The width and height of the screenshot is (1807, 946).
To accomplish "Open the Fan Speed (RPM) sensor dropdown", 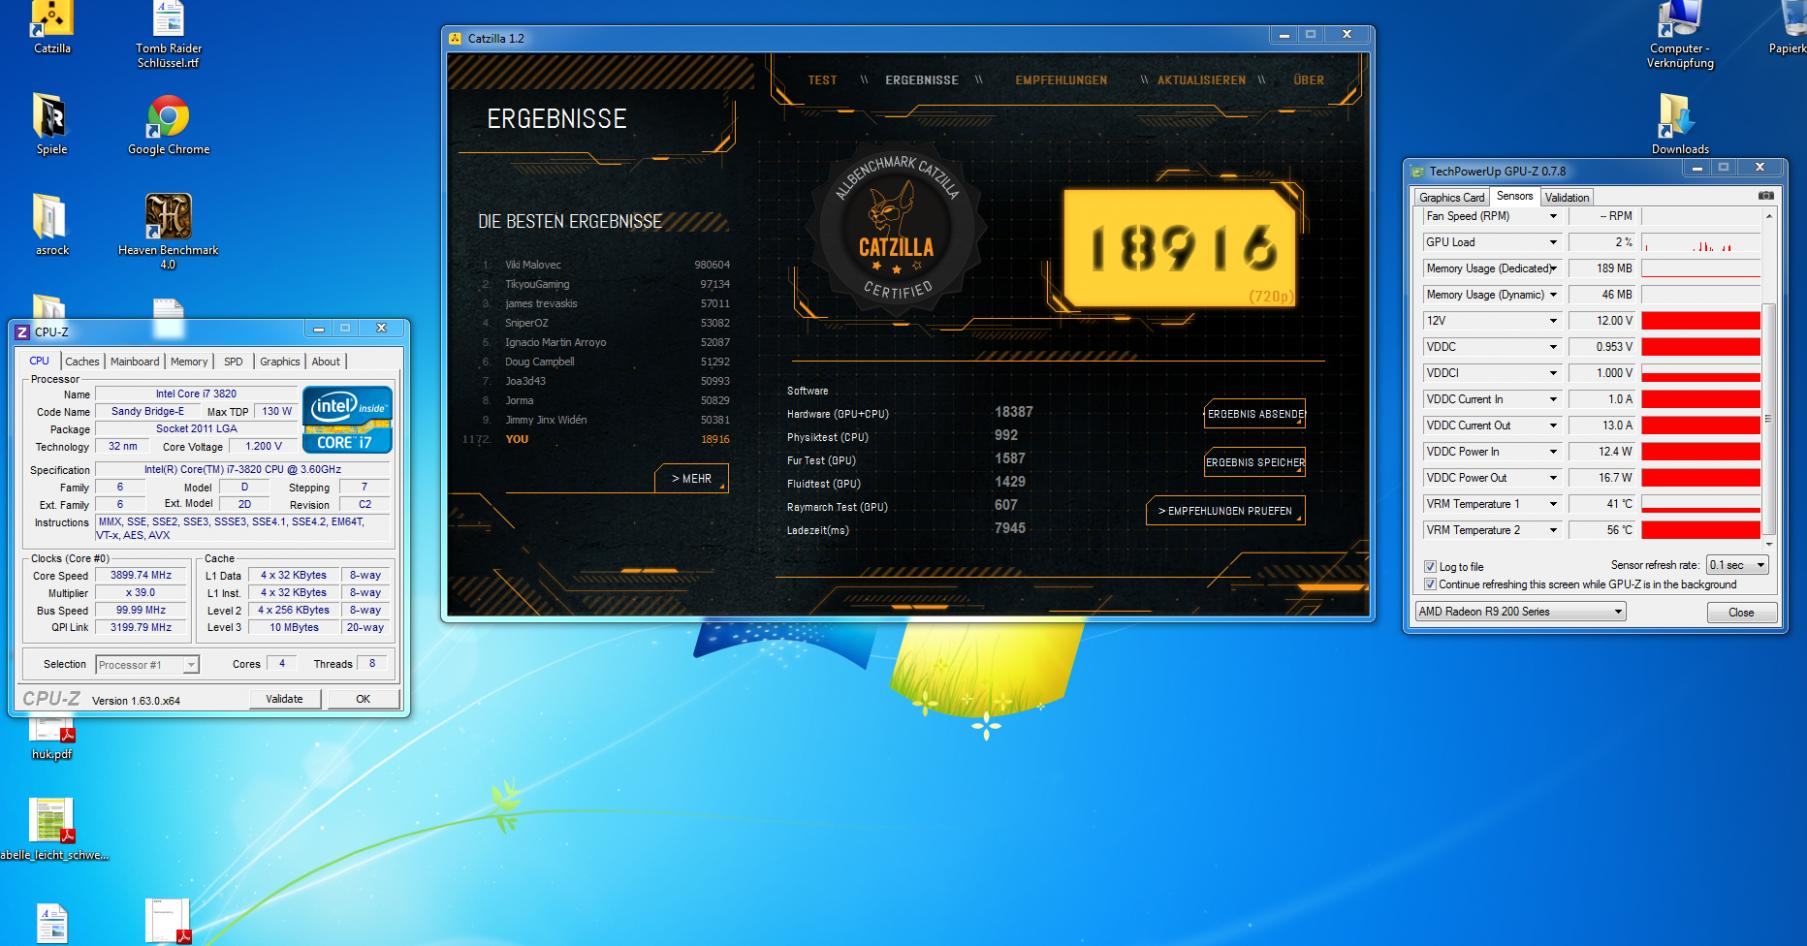I will coord(1553,216).
